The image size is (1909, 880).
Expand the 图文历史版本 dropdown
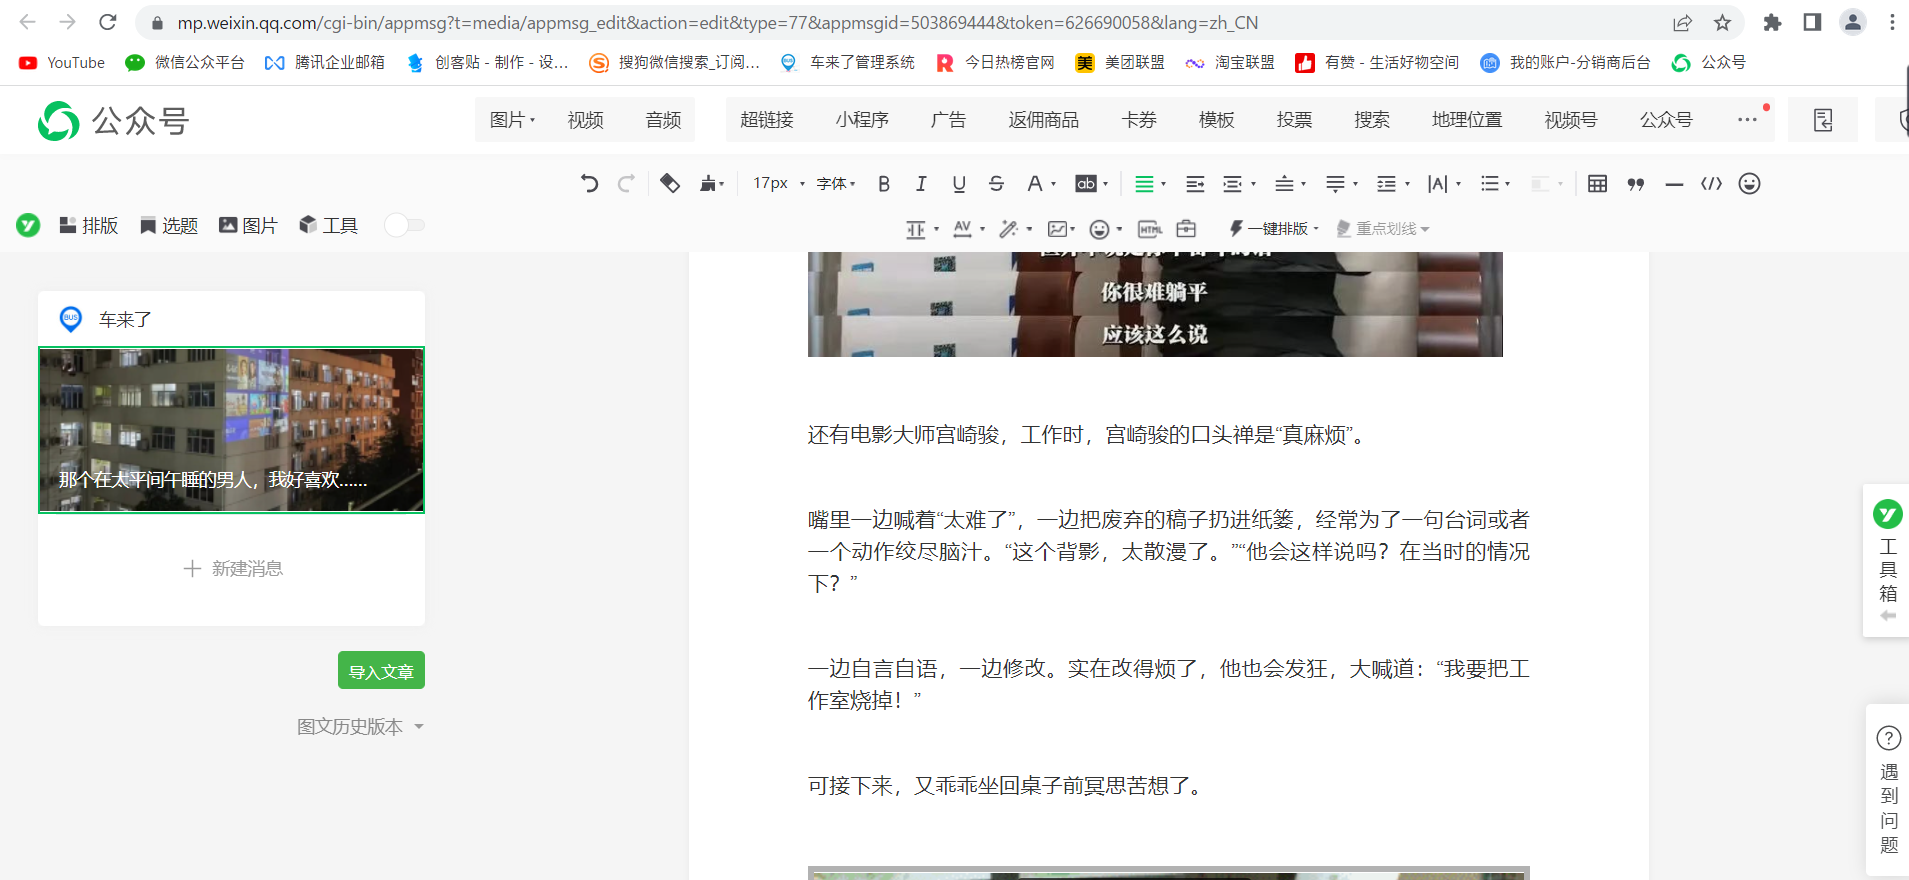(x=360, y=727)
